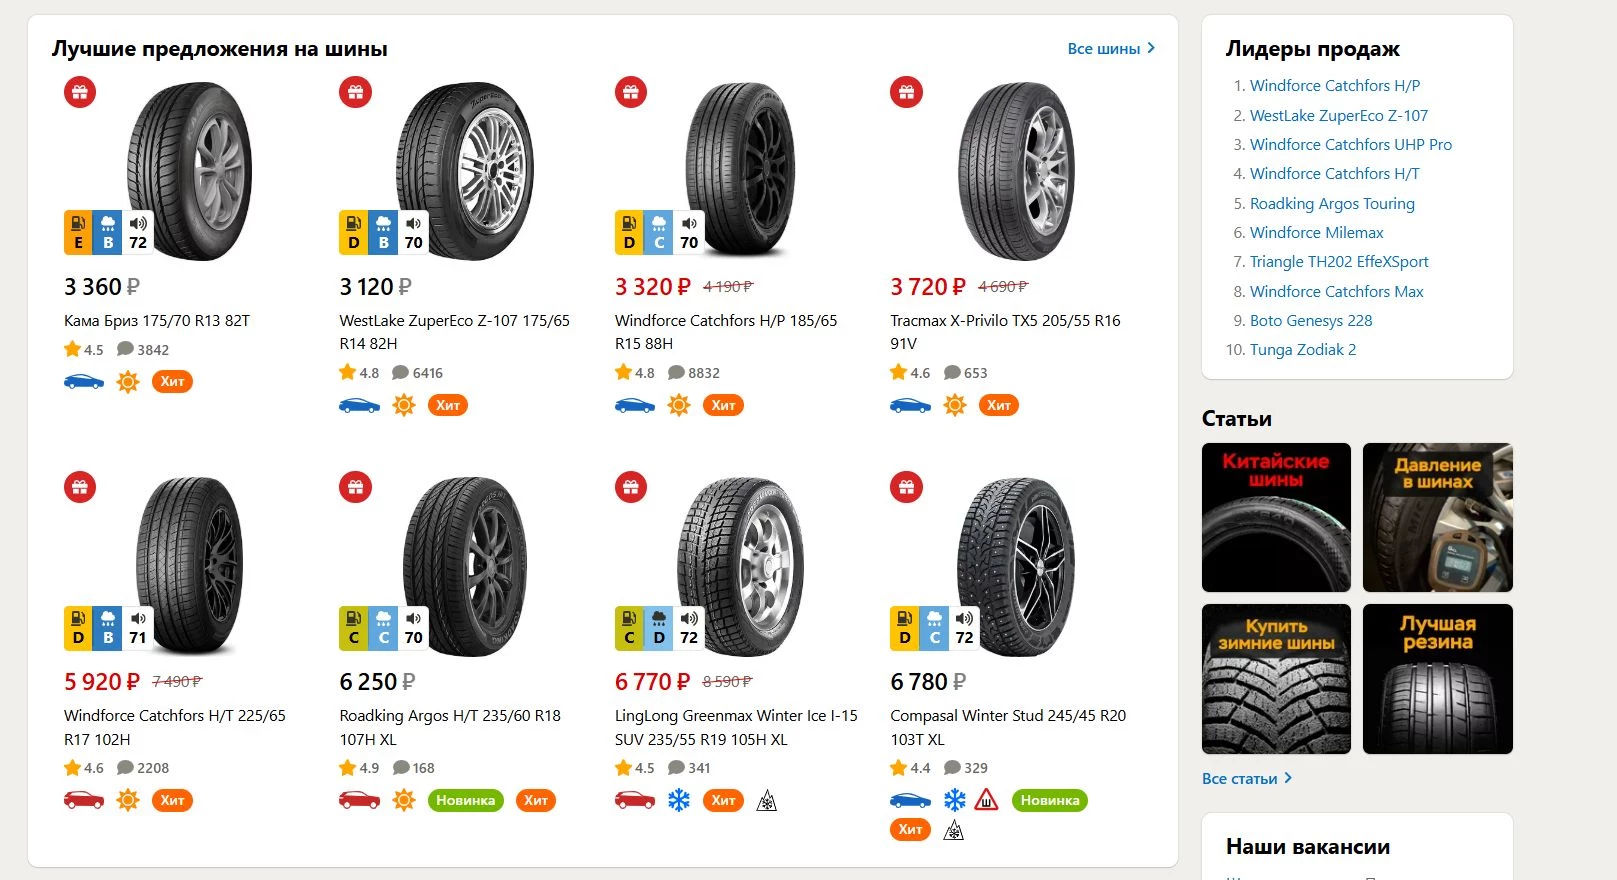The height and width of the screenshot is (880, 1617).
Task: Click the Хит badge under Tracmax X-Privilo
Action: pyautogui.click(x=998, y=405)
